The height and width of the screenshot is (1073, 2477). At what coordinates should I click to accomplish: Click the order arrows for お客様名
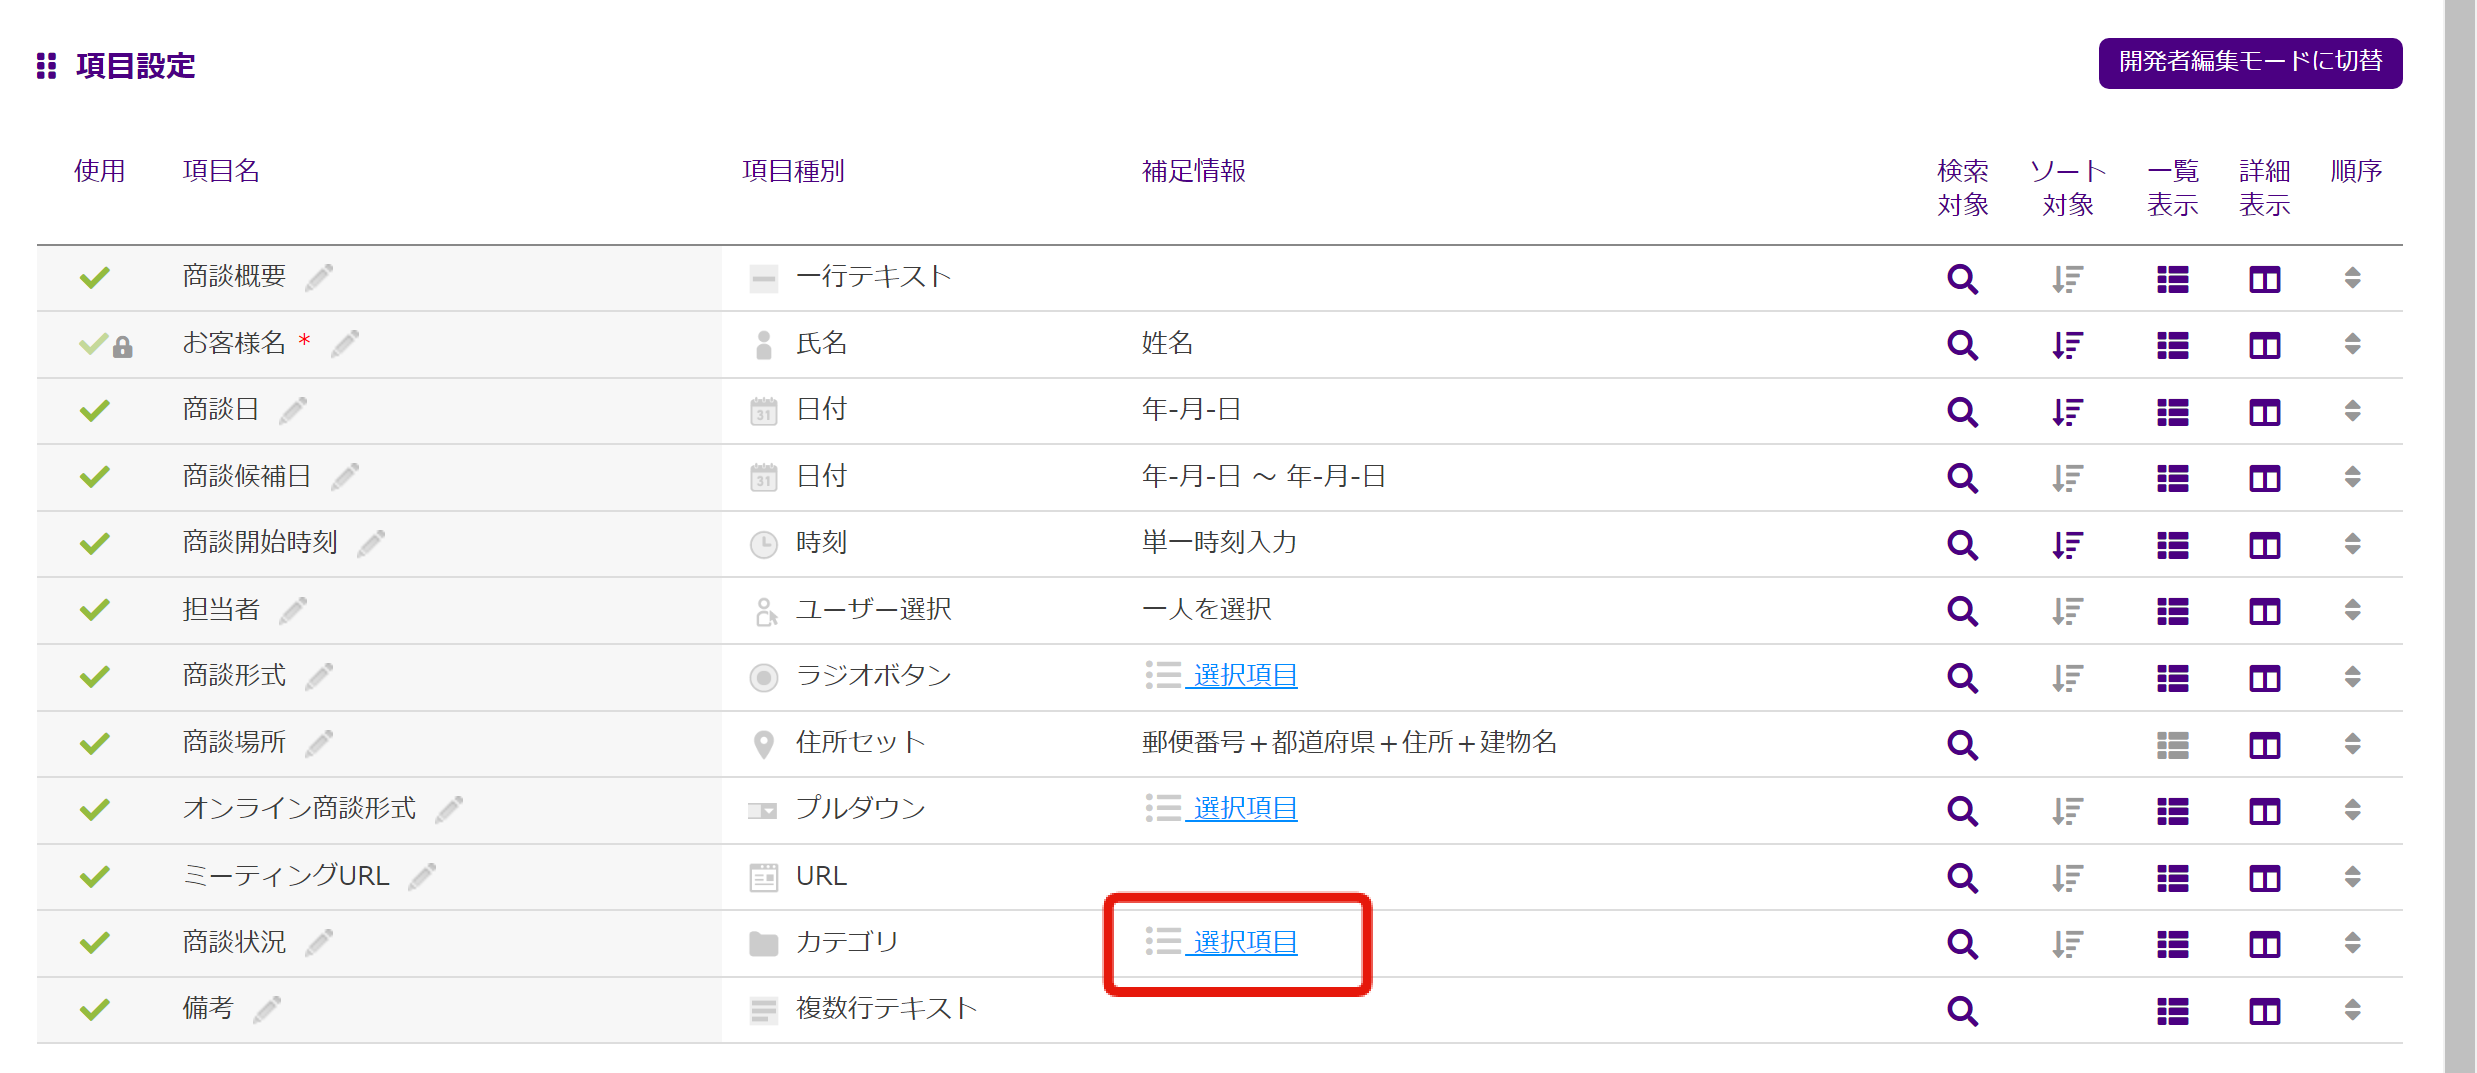click(2353, 344)
